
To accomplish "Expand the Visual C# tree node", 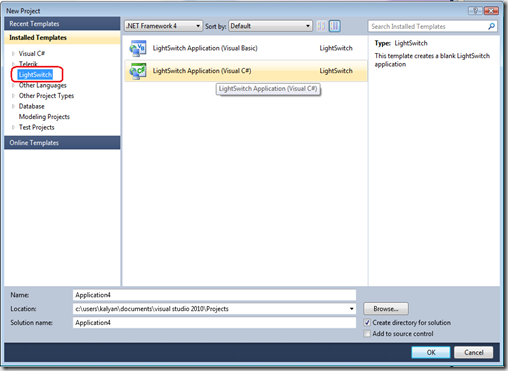I will coord(13,53).
